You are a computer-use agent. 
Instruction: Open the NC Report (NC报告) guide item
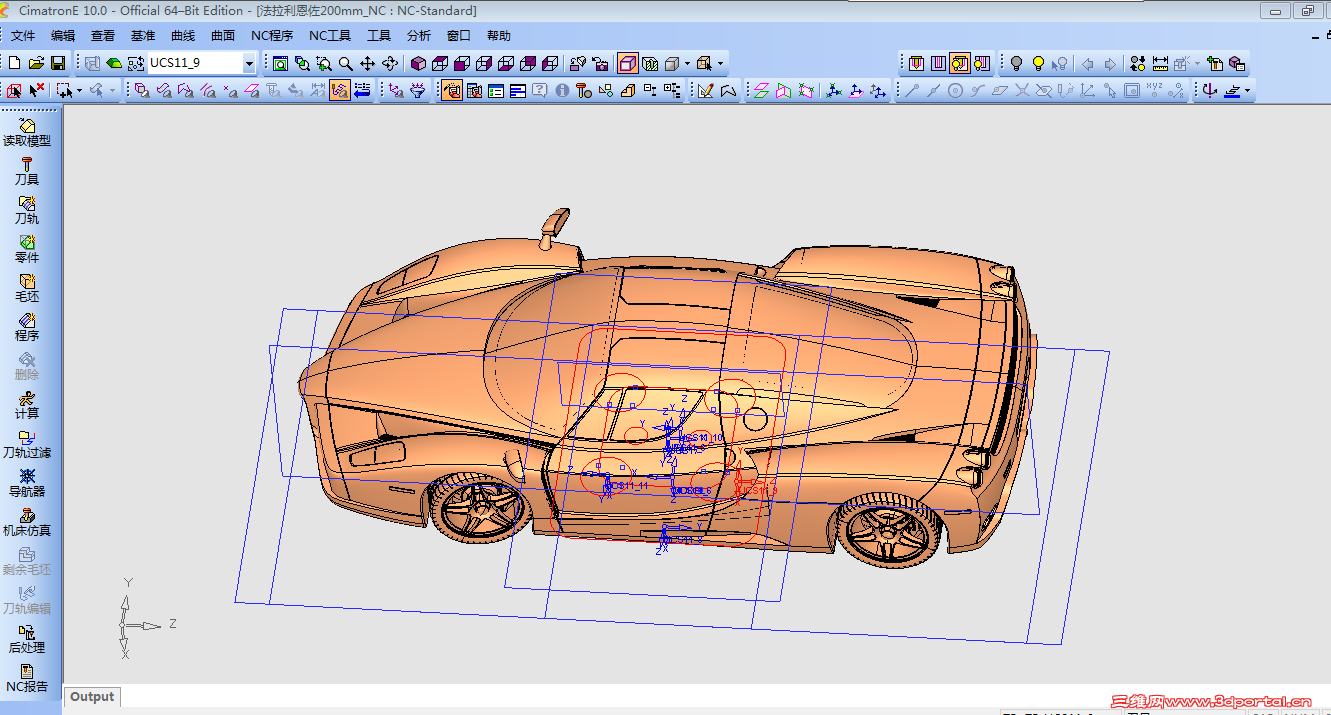(x=27, y=678)
